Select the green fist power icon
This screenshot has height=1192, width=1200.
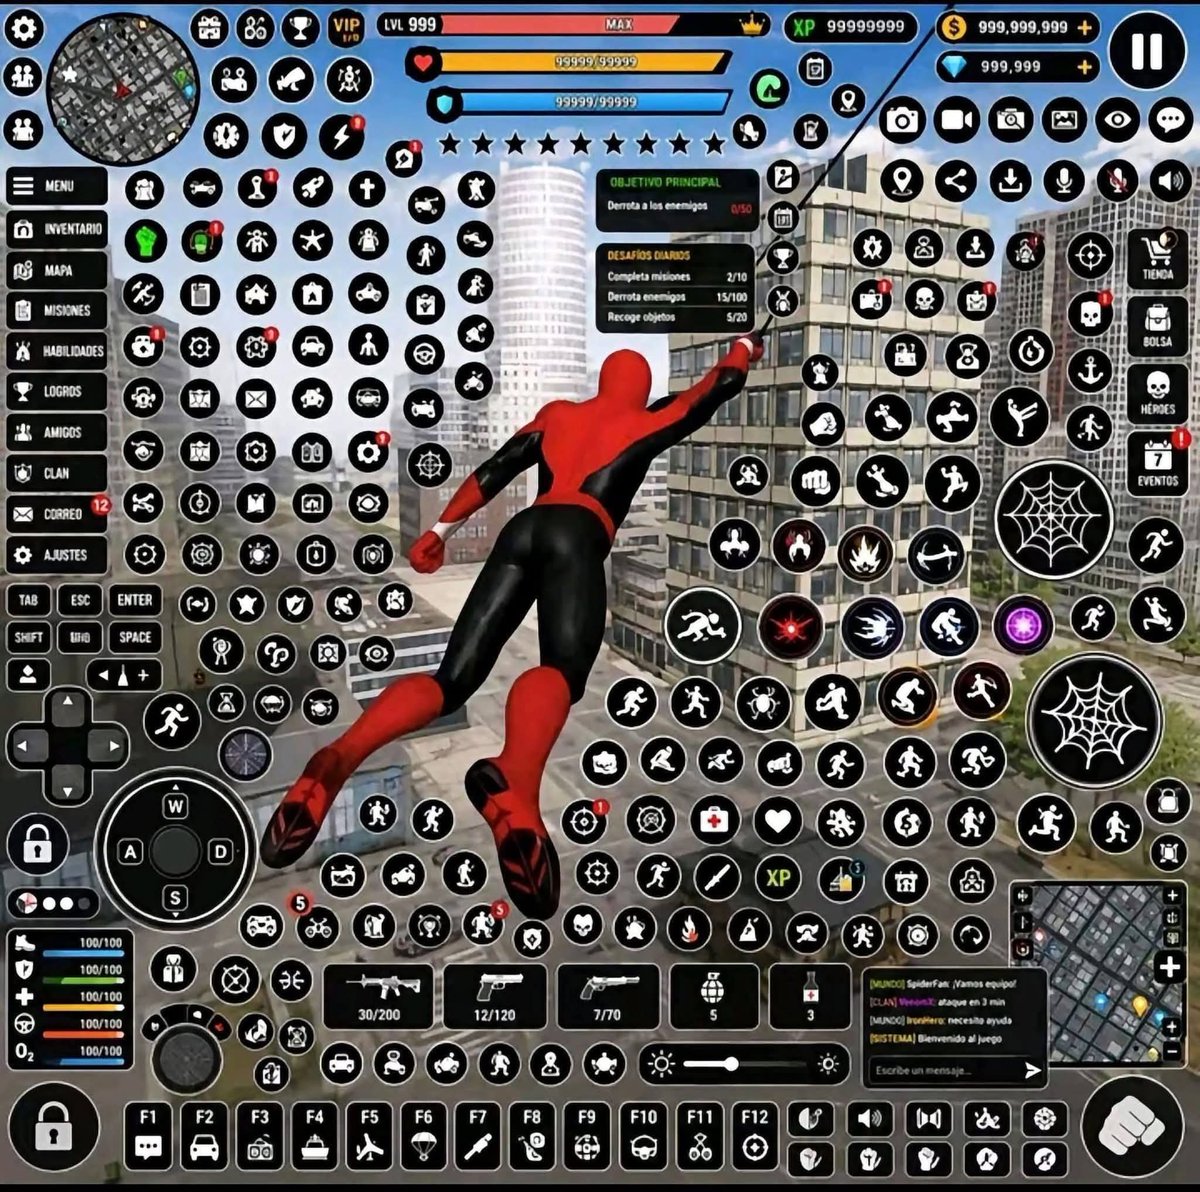146,240
